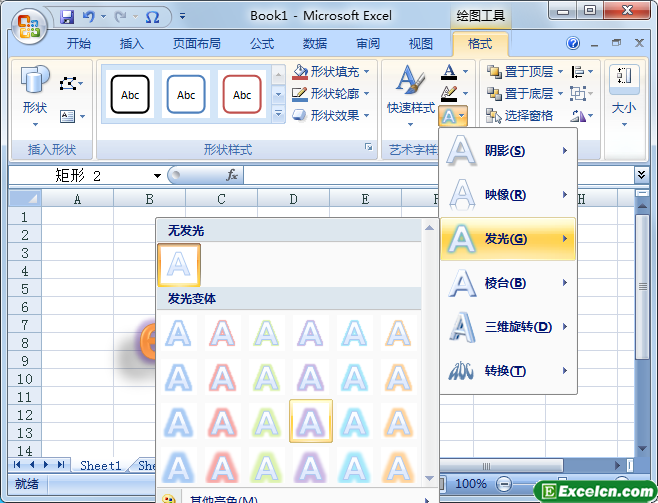This screenshot has width=658, height=503.
Task: Open the 转换(T) transform submenu
Action: [x=508, y=371]
